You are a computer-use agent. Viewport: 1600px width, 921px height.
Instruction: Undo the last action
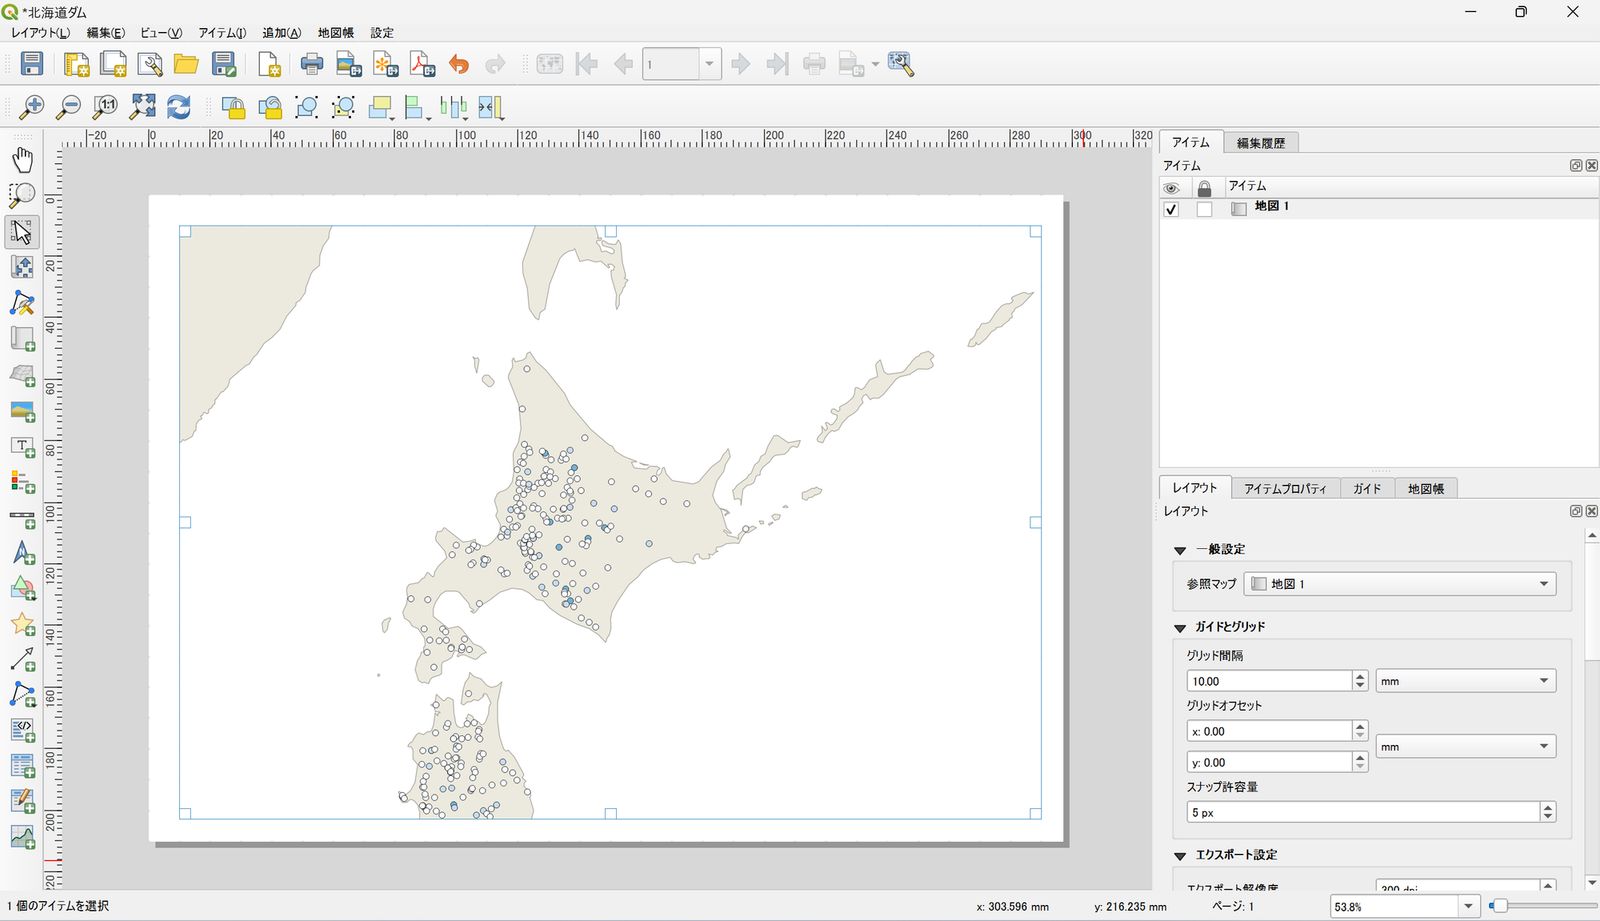[x=459, y=64]
